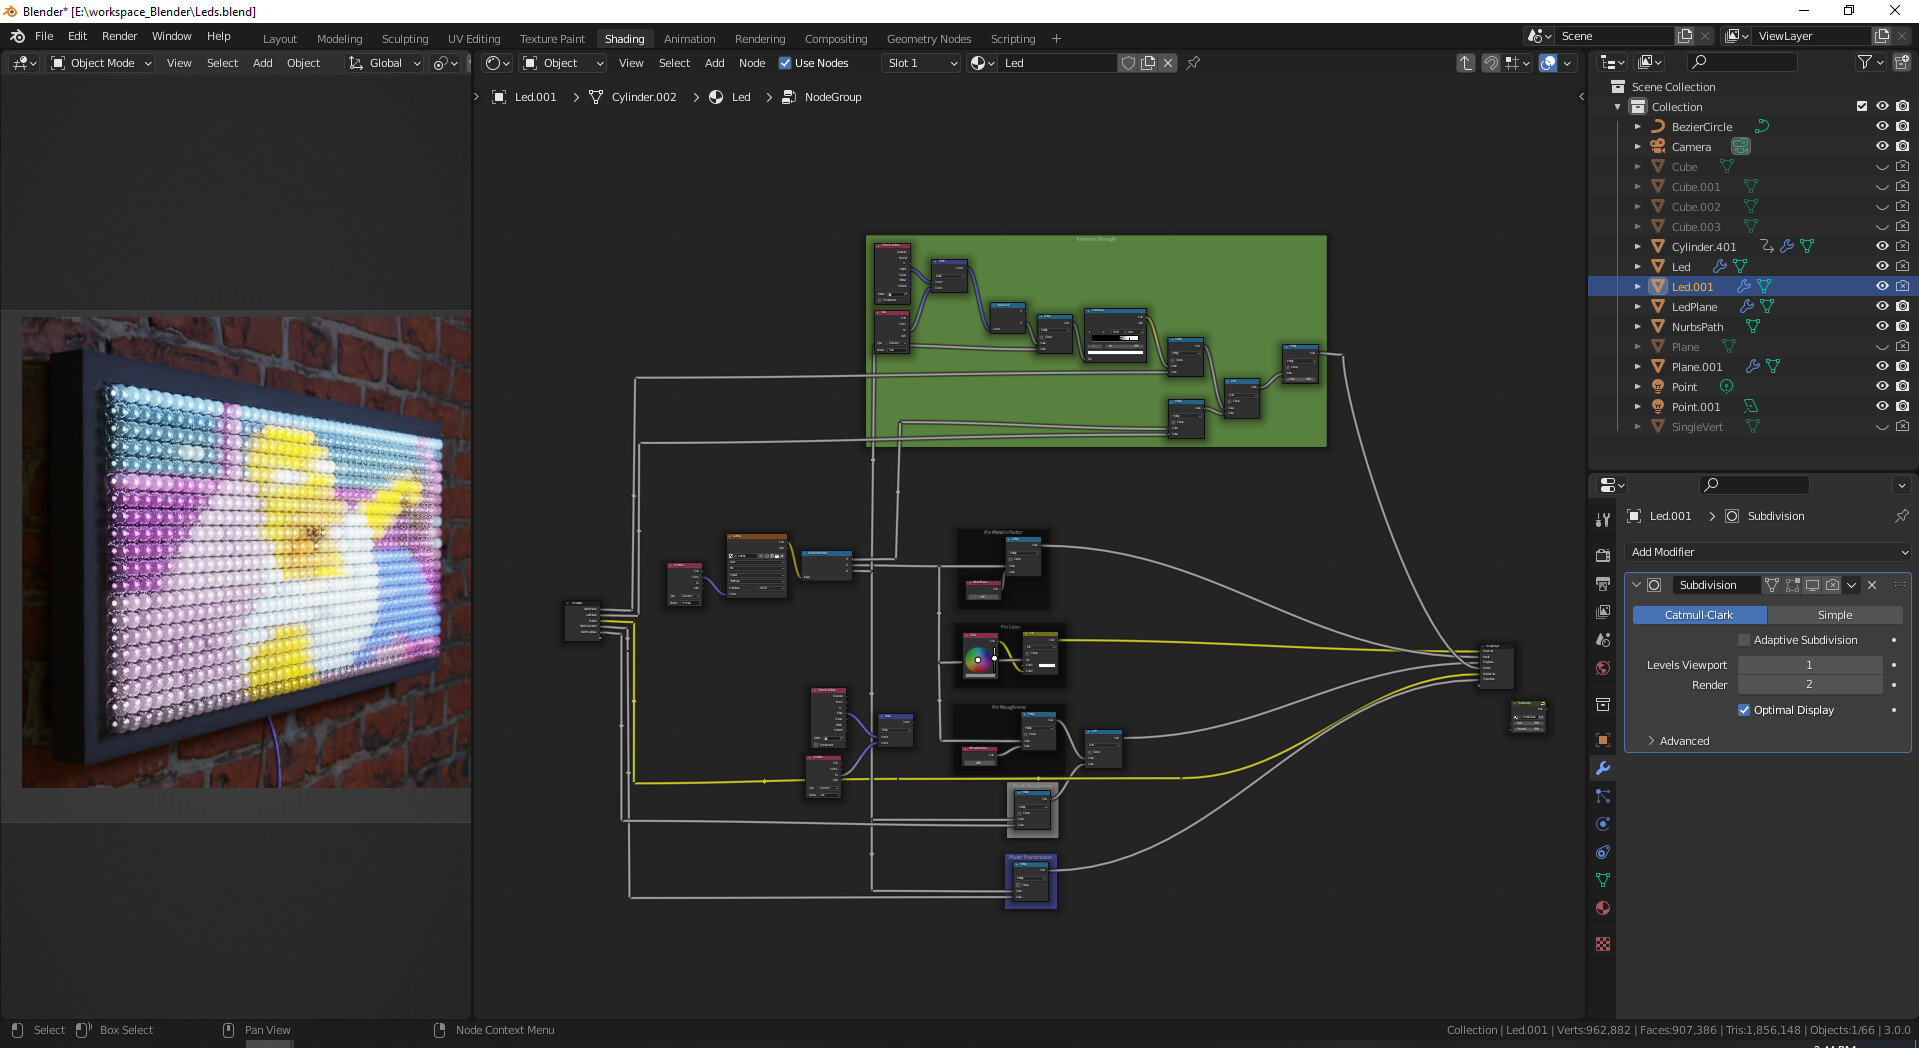This screenshot has width=1919, height=1048.
Task: Open the Add Modifier selector
Action: 1767,551
